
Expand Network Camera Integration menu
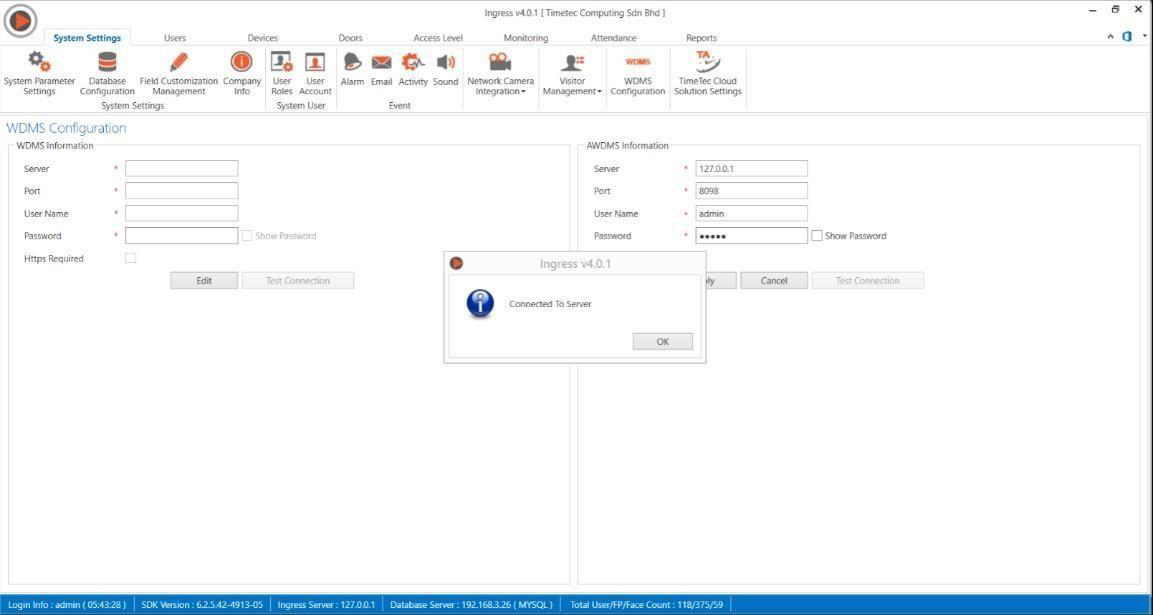[501, 74]
